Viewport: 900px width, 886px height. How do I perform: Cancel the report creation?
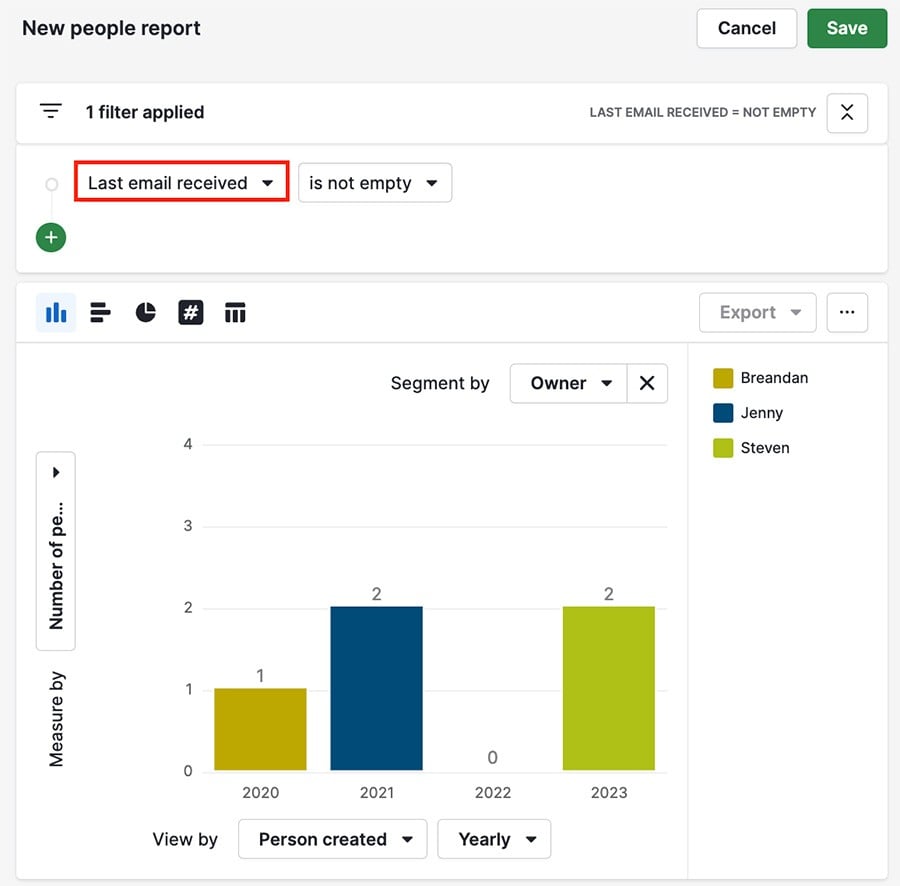(746, 28)
